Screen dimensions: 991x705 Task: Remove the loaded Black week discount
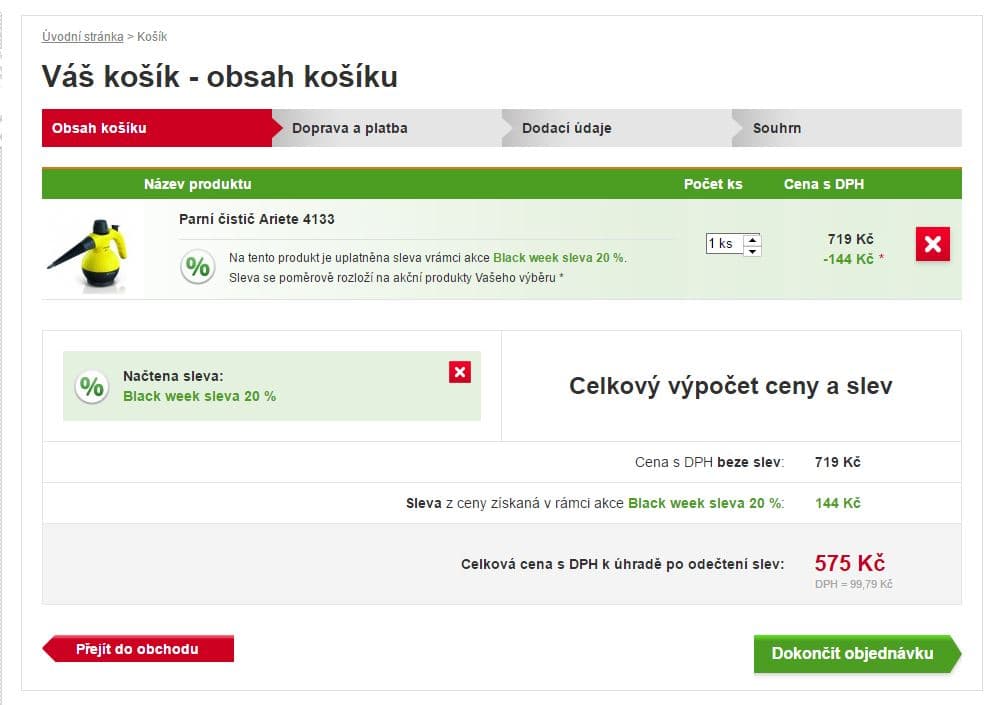coord(459,372)
